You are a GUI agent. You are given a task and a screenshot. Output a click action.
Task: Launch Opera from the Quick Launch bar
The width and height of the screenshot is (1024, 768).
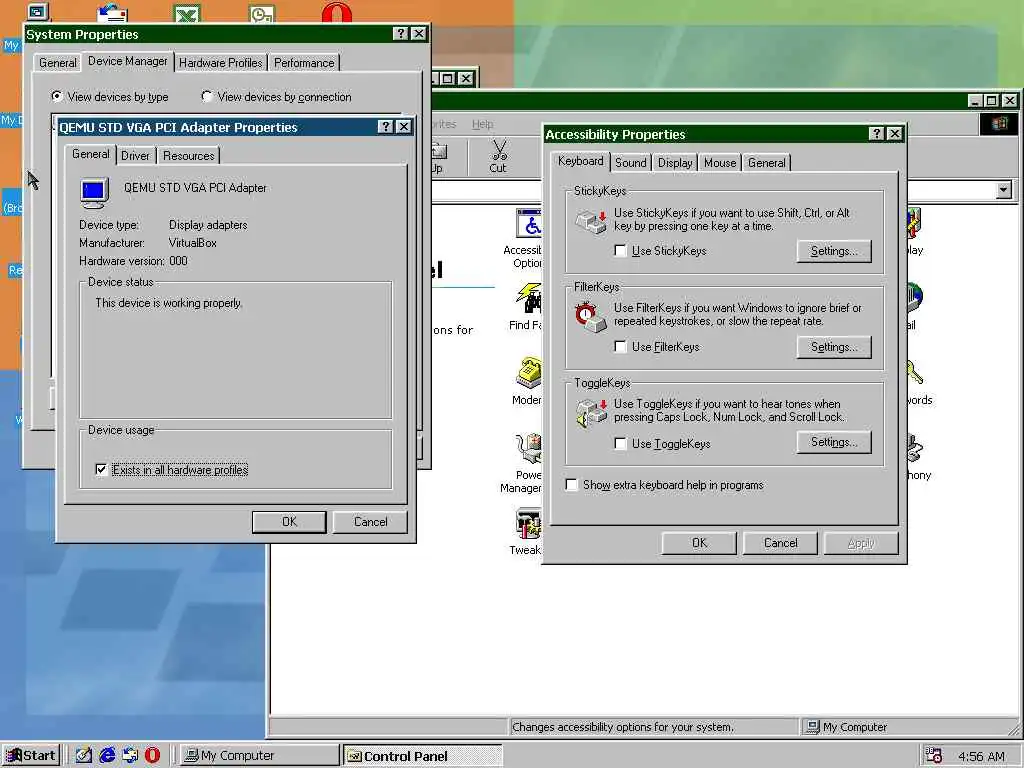click(x=152, y=755)
